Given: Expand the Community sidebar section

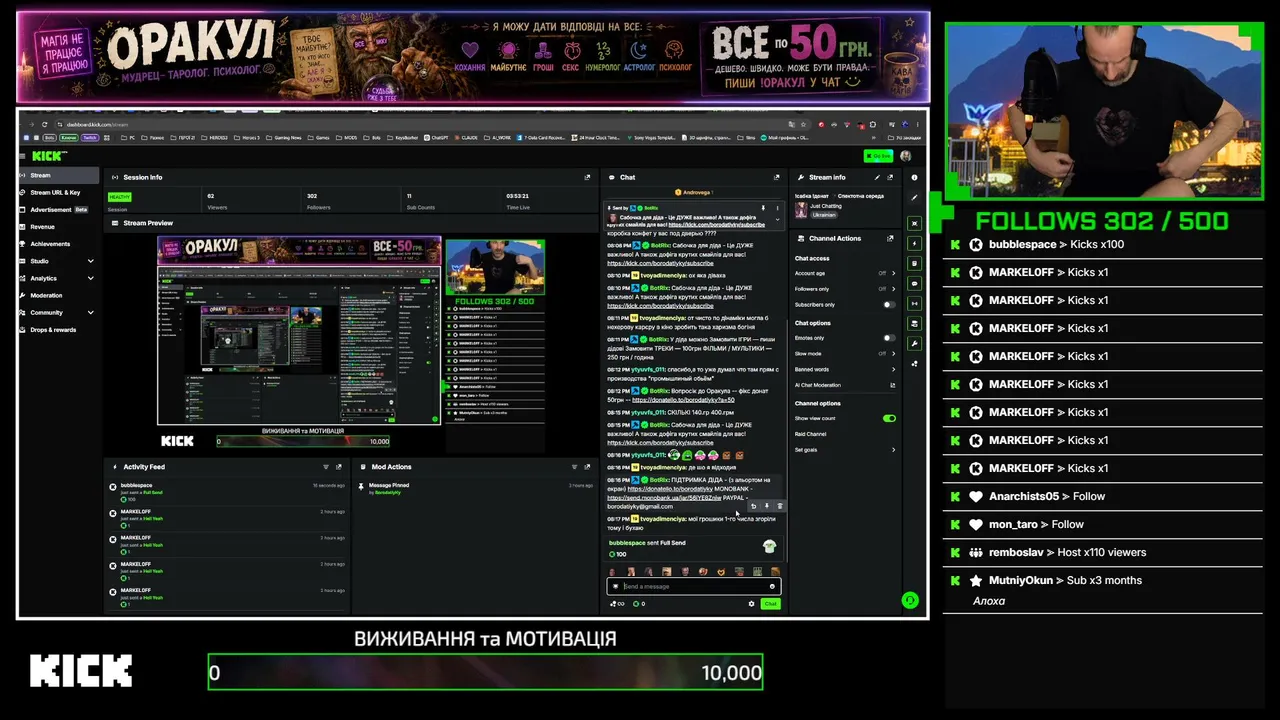Looking at the screenshot, I should [90, 313].
